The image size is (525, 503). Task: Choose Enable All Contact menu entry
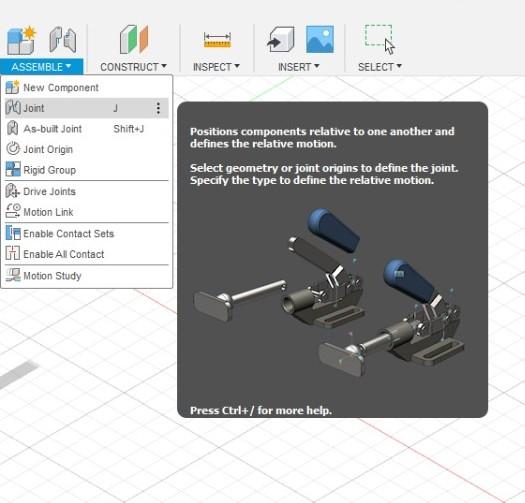86,254
